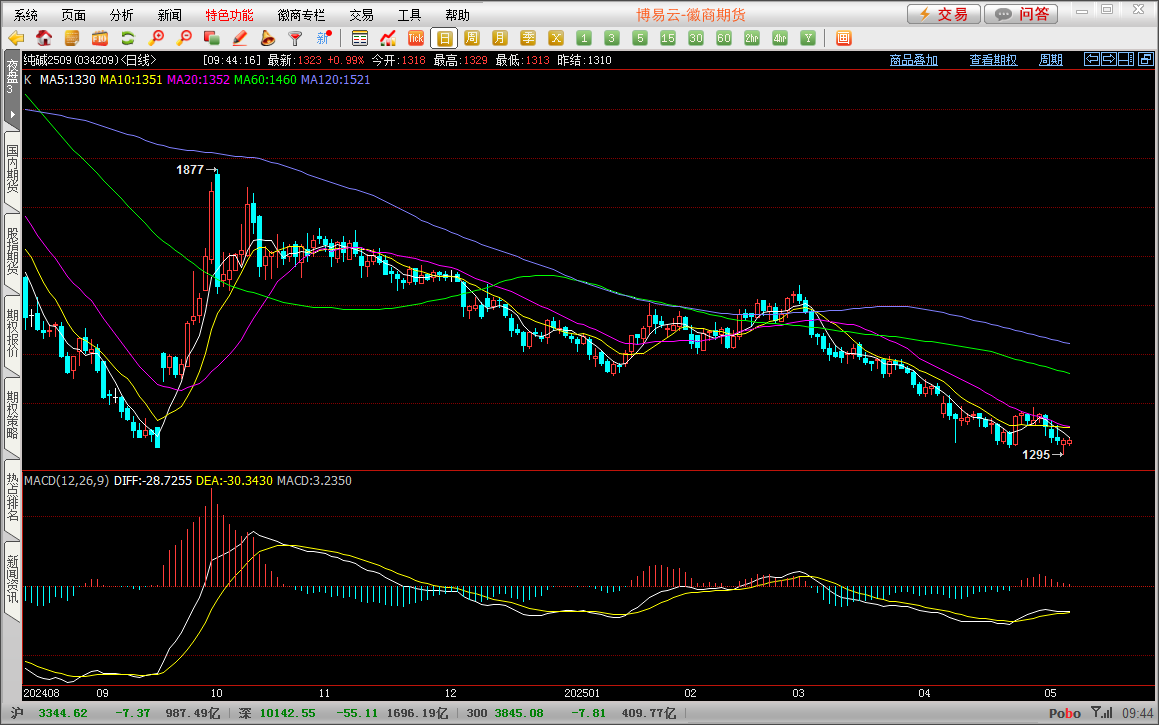Switch to Tick chart view
The width and height of the screenshot is (1159, 725).
416,38
